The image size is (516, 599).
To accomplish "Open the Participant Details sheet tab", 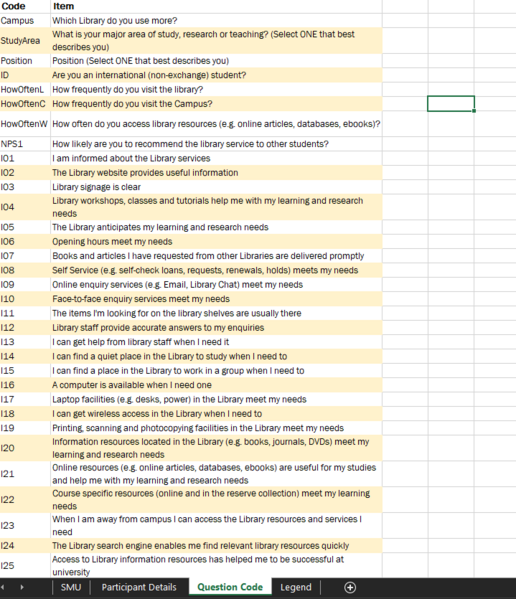I will (x=139, y=587).
